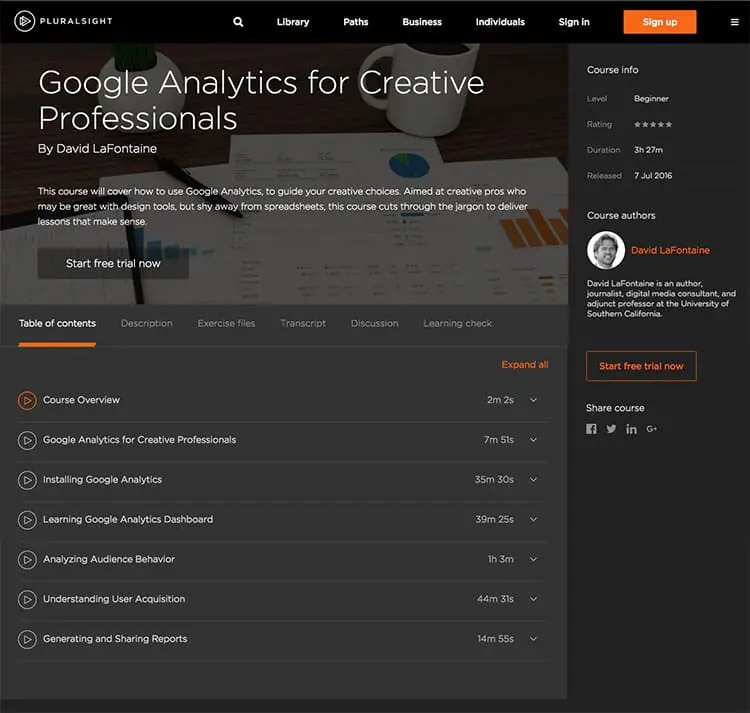Viewport: 750px width, 713px height.
Task: Switch to the Description tab
Action: tap(146, 323)
